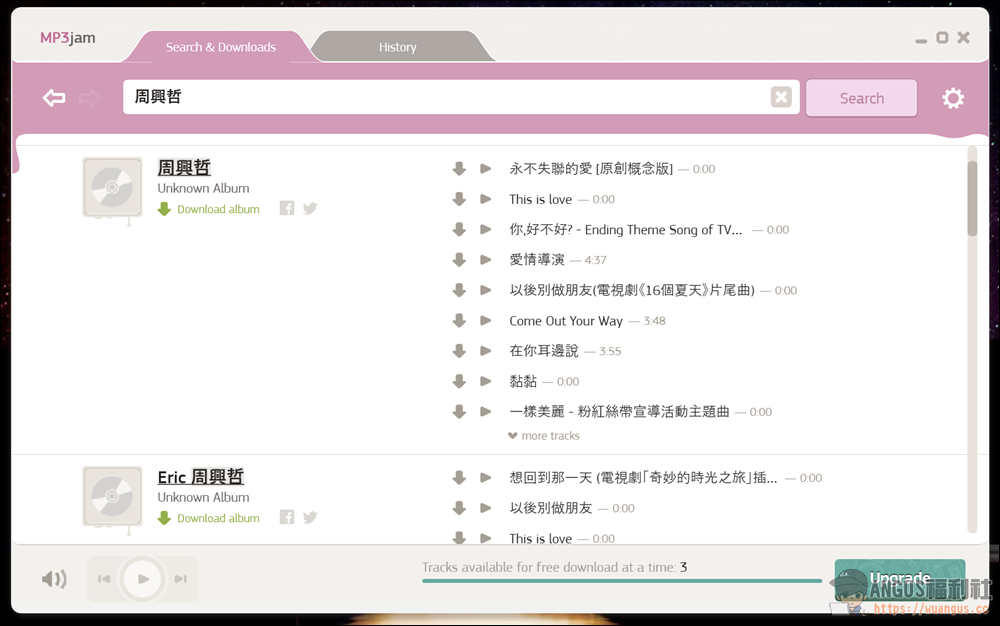Download the track 'This is love' in first album
Viewport: 1000px width, 626px height.
[x=459, y=199]
